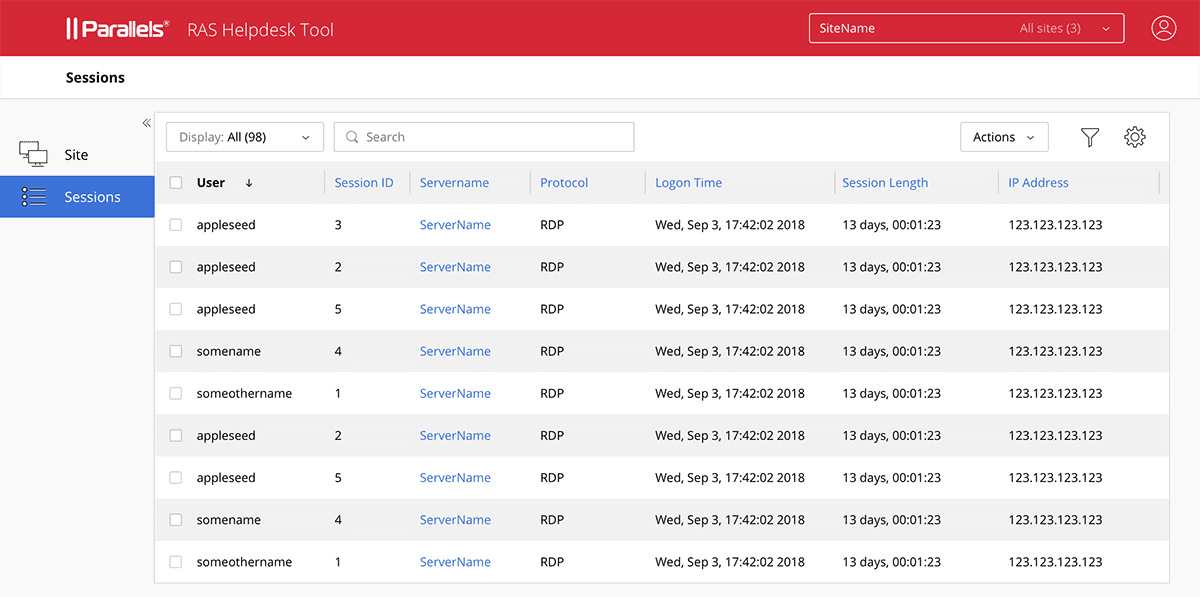Screen dimensions: 1200x597
Task: Select username in appleseed session 3 row
Action: (x=226, y=225)
